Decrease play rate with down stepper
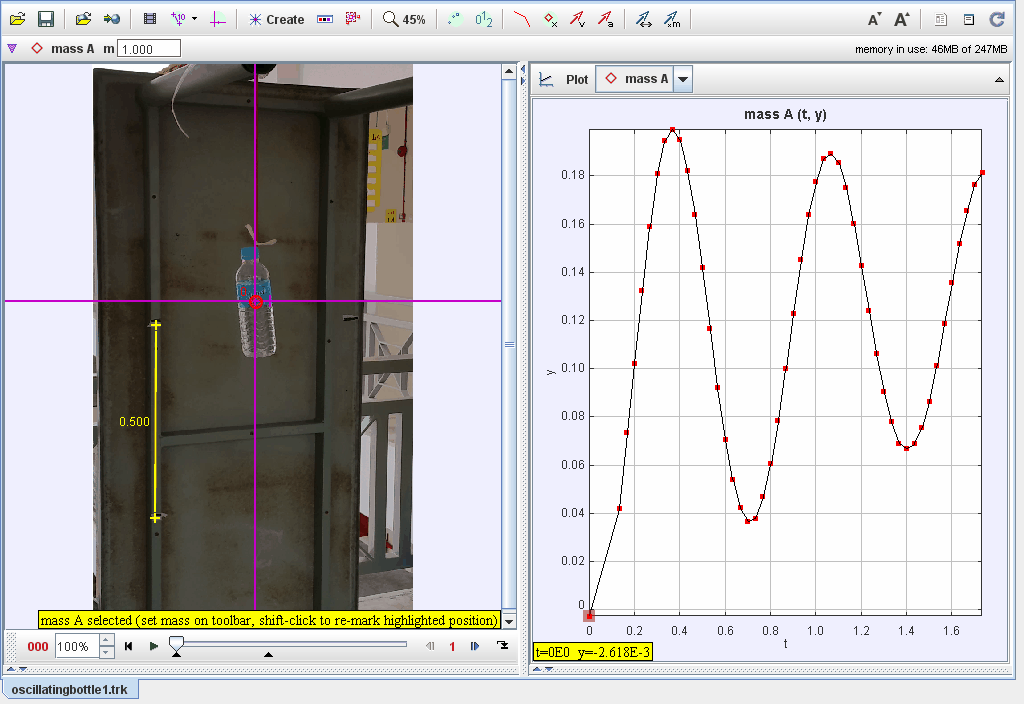 pos(106,652)
